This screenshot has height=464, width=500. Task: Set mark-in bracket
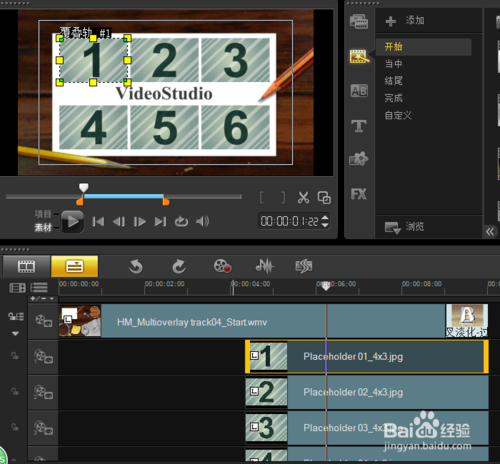coord(262,197)
